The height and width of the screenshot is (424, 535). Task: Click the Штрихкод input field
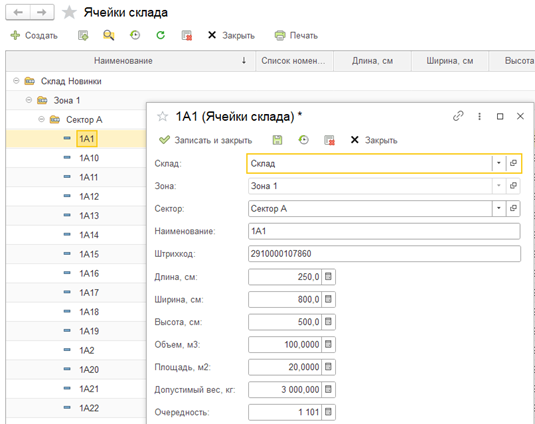(384, 253)
